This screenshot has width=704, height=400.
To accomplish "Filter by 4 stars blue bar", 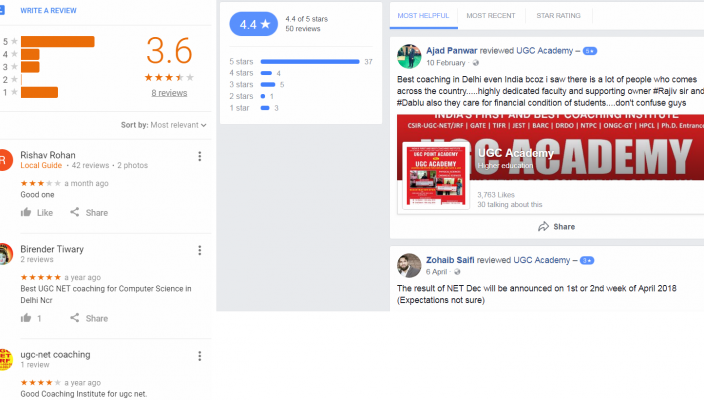I will [x=266, y=73].
